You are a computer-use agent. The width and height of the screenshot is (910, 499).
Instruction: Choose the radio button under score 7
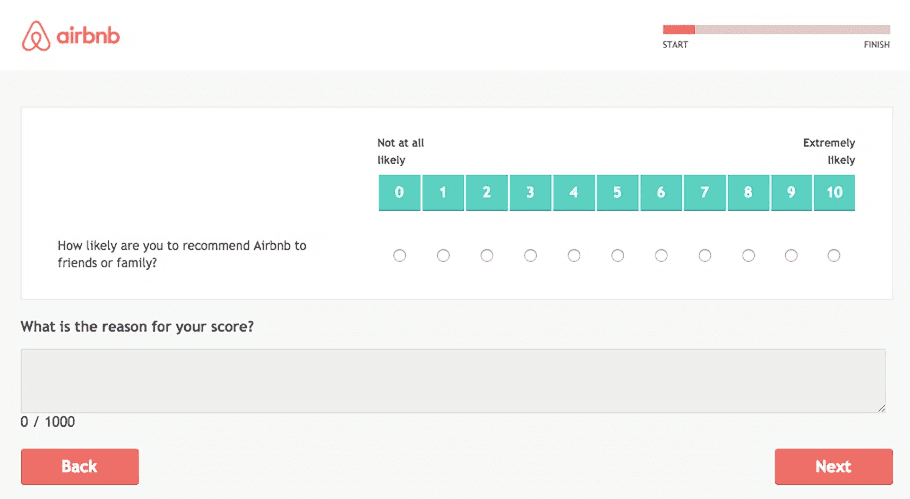click(x=705, y=255)
